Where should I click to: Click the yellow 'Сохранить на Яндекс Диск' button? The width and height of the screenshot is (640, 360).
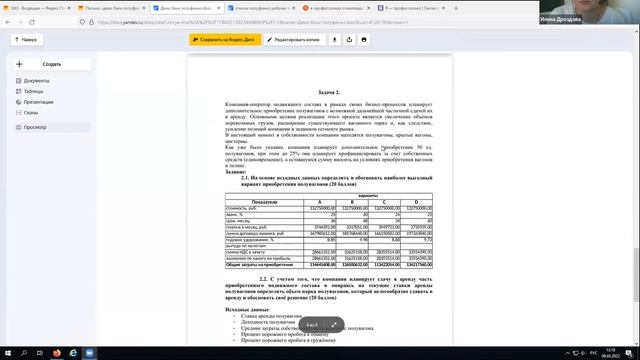tap(225, 40)
